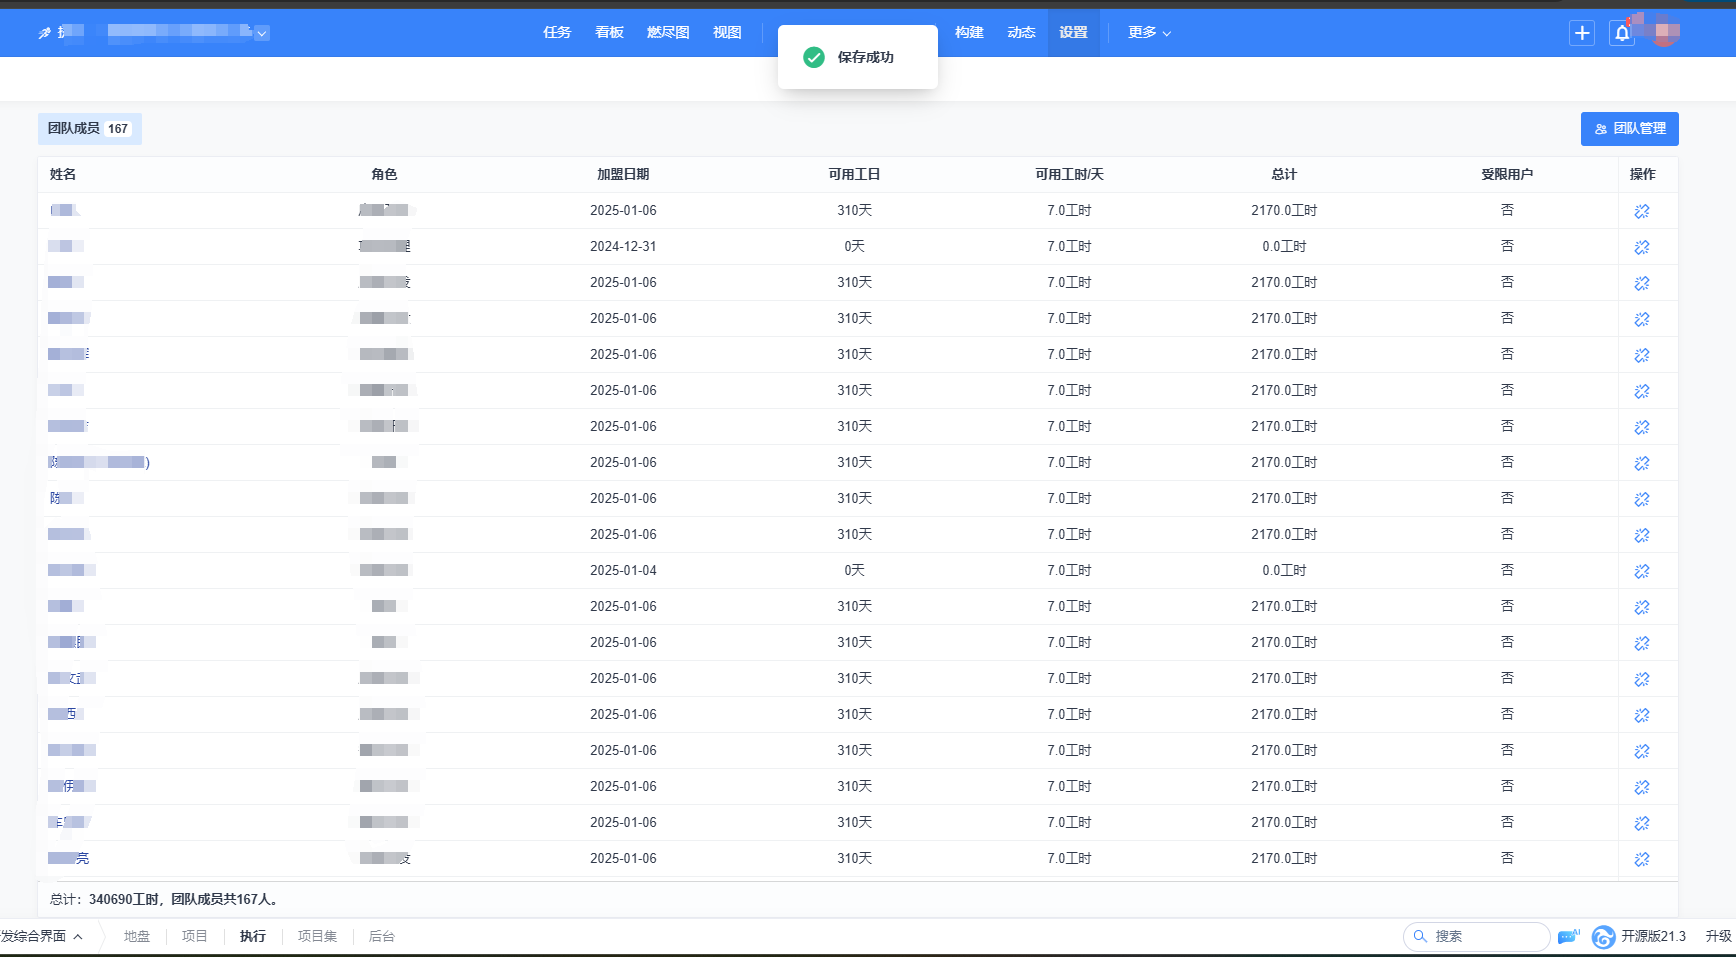
Task: Click unlink icon in the last visible row
Action: click(1641, 859)
